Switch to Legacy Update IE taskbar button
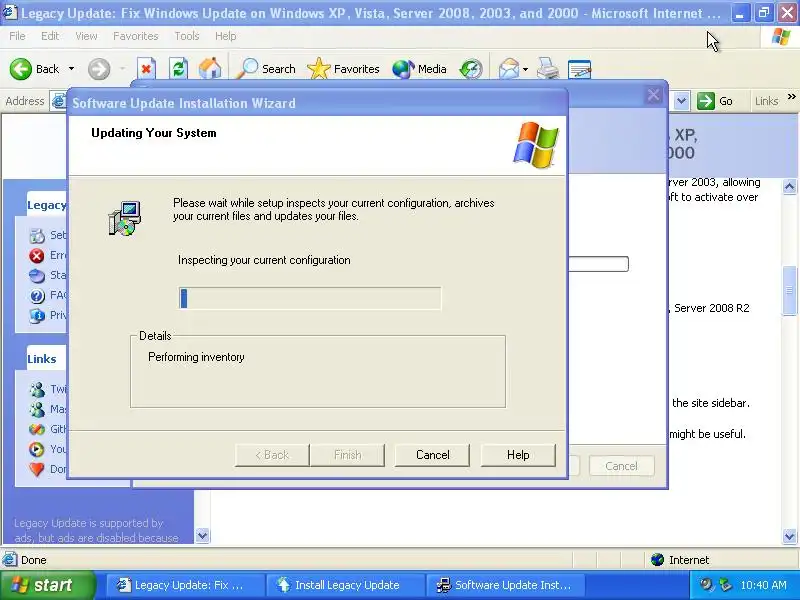 tap(186, 585)
